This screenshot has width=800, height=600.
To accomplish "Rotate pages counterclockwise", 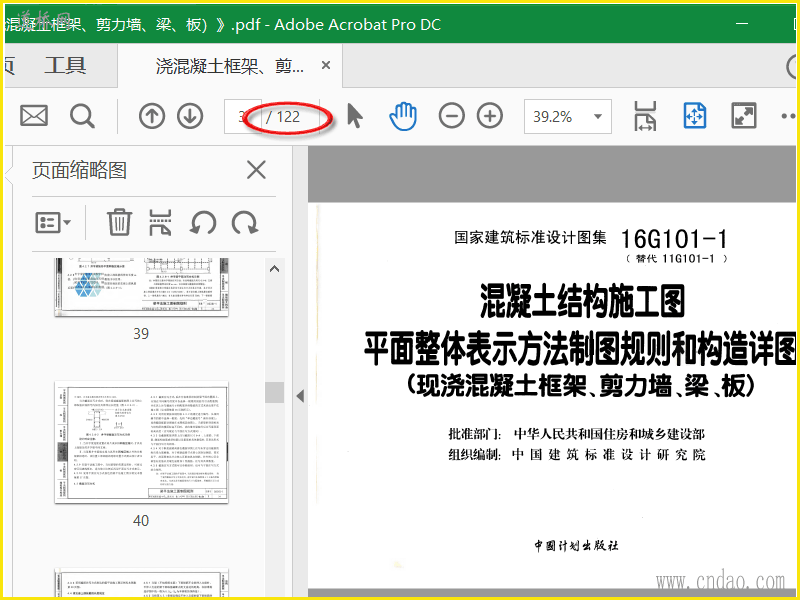I will click(203, 223).
